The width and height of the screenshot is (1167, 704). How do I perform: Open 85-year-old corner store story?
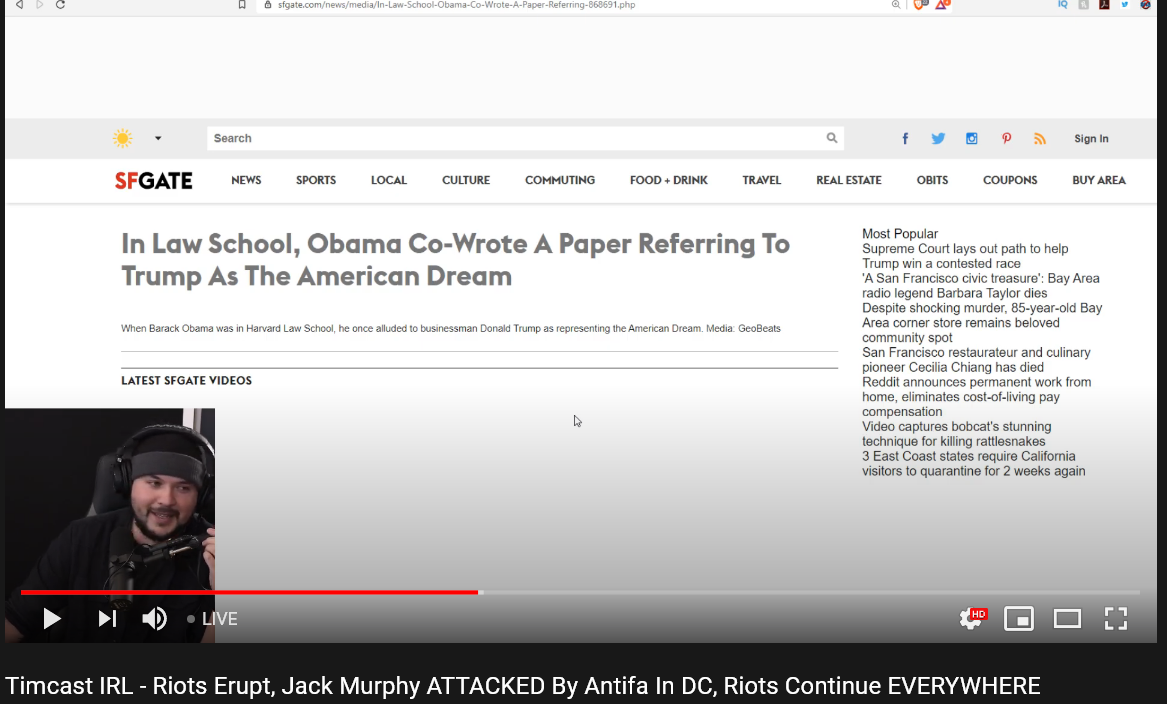982,322
